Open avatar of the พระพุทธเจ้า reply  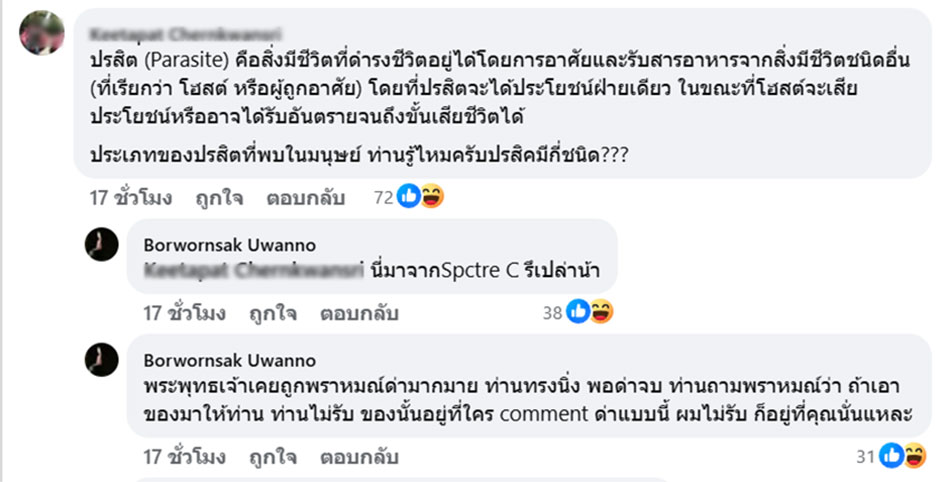102,360
